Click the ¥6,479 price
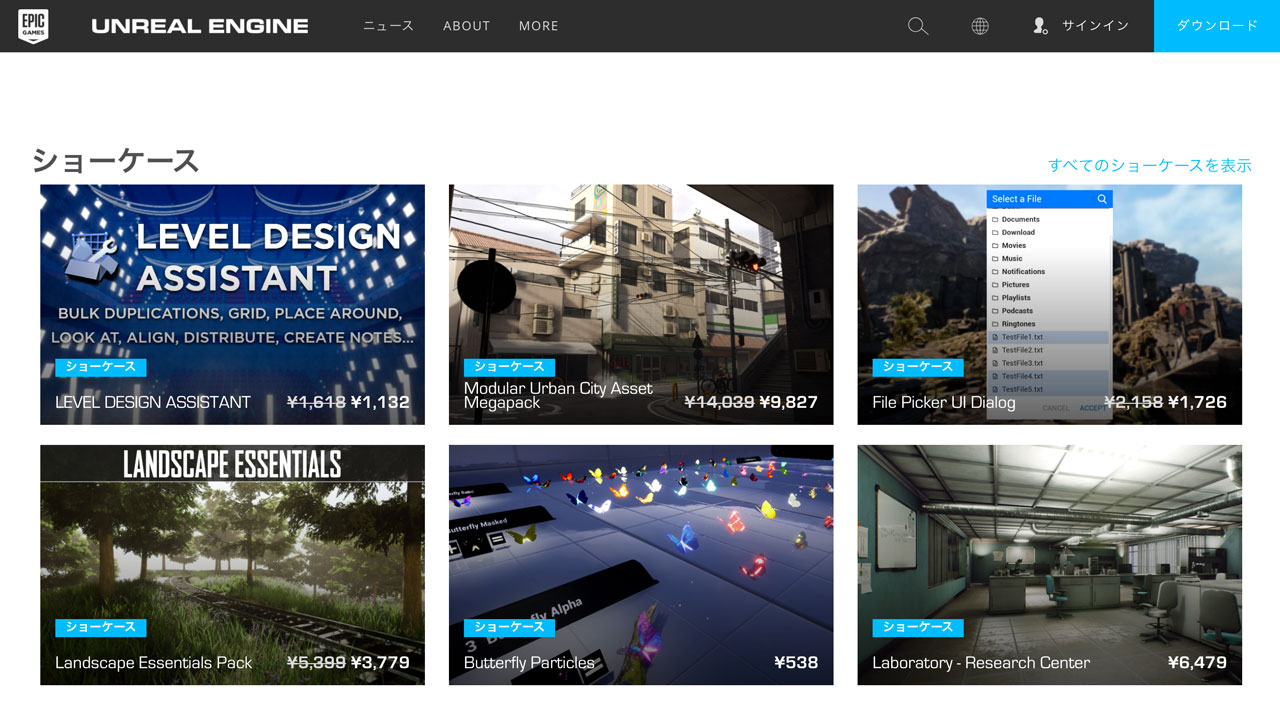The height and width of the screenshot is (720, 1280). 1198,662
